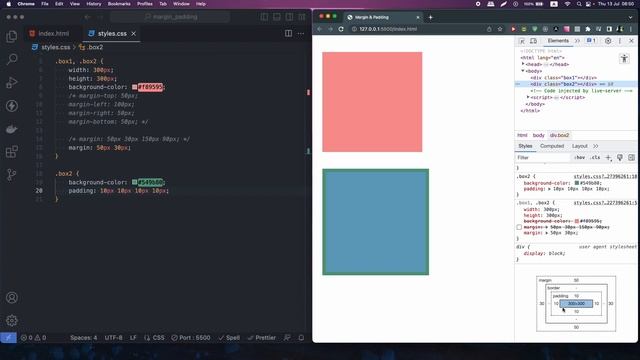
Task: Select the DevTools Elements tab
Action: [558, 41]
